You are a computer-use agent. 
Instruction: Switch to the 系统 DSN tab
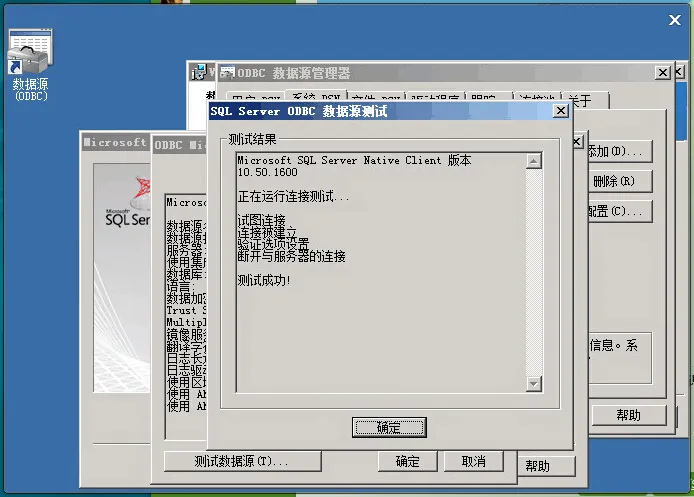[316, 98]
